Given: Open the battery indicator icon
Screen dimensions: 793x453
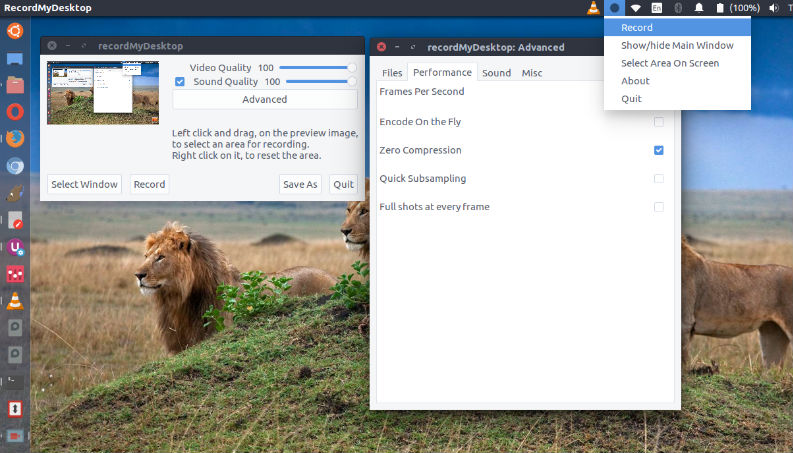Looking at the screenshot, I should 720,8.
